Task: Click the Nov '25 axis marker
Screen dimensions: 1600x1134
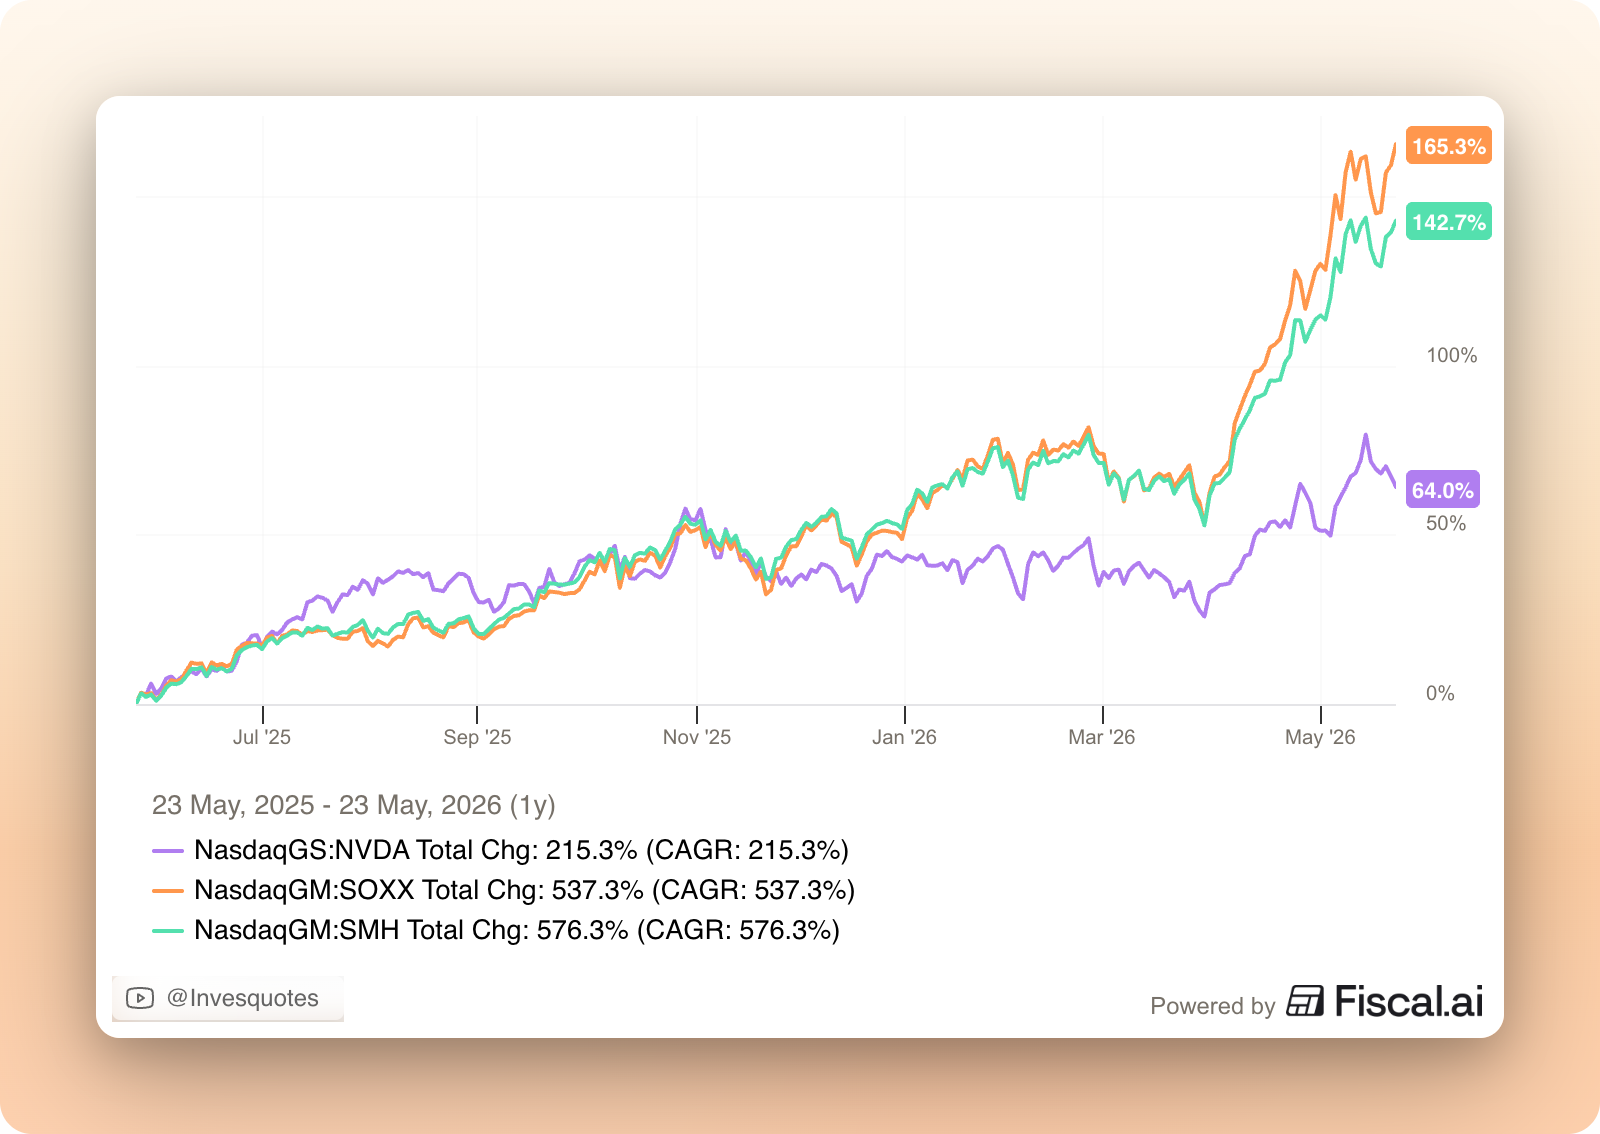Action: pyautogui.click(x=697, y=737)
